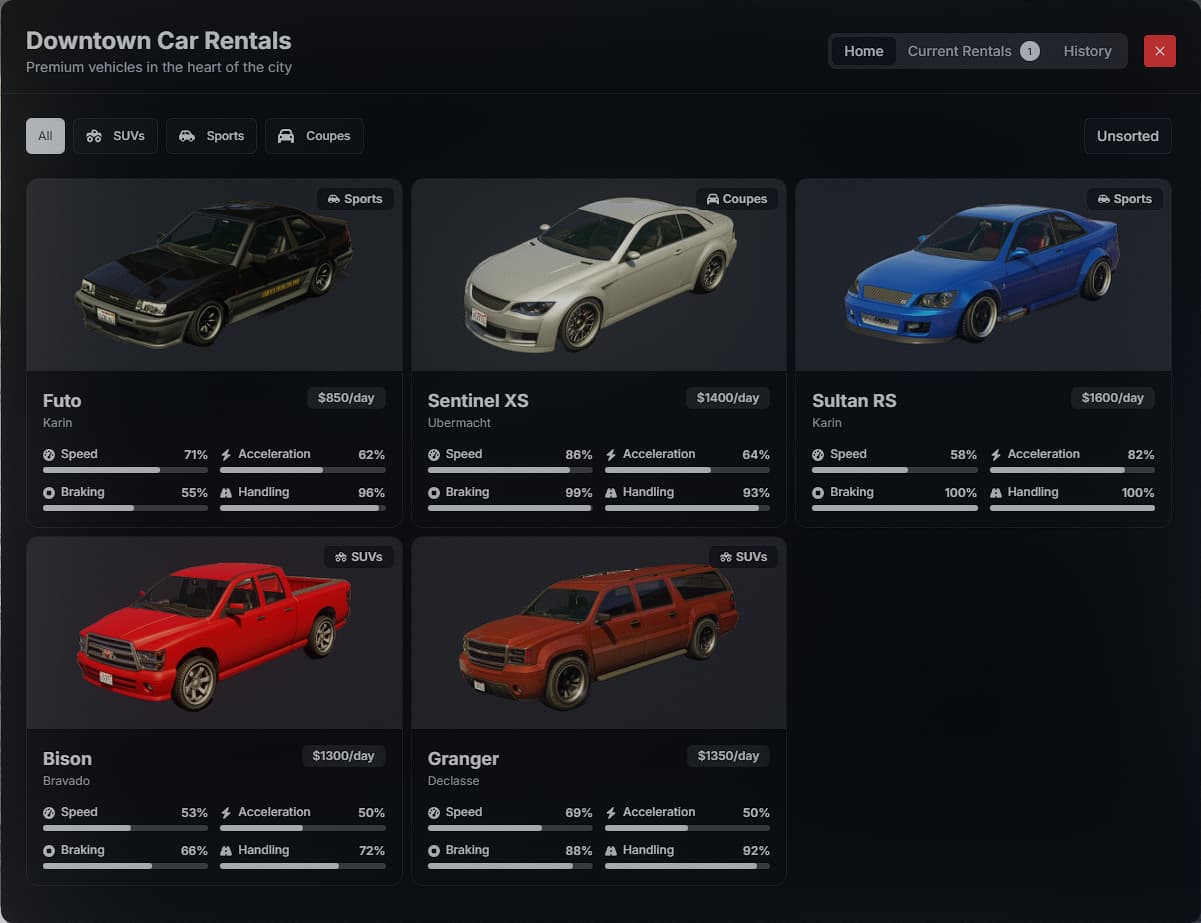This screenshot has width=1201, height=923.
Task: Click the Ubermacht manufacturer label
Action: 459,423
